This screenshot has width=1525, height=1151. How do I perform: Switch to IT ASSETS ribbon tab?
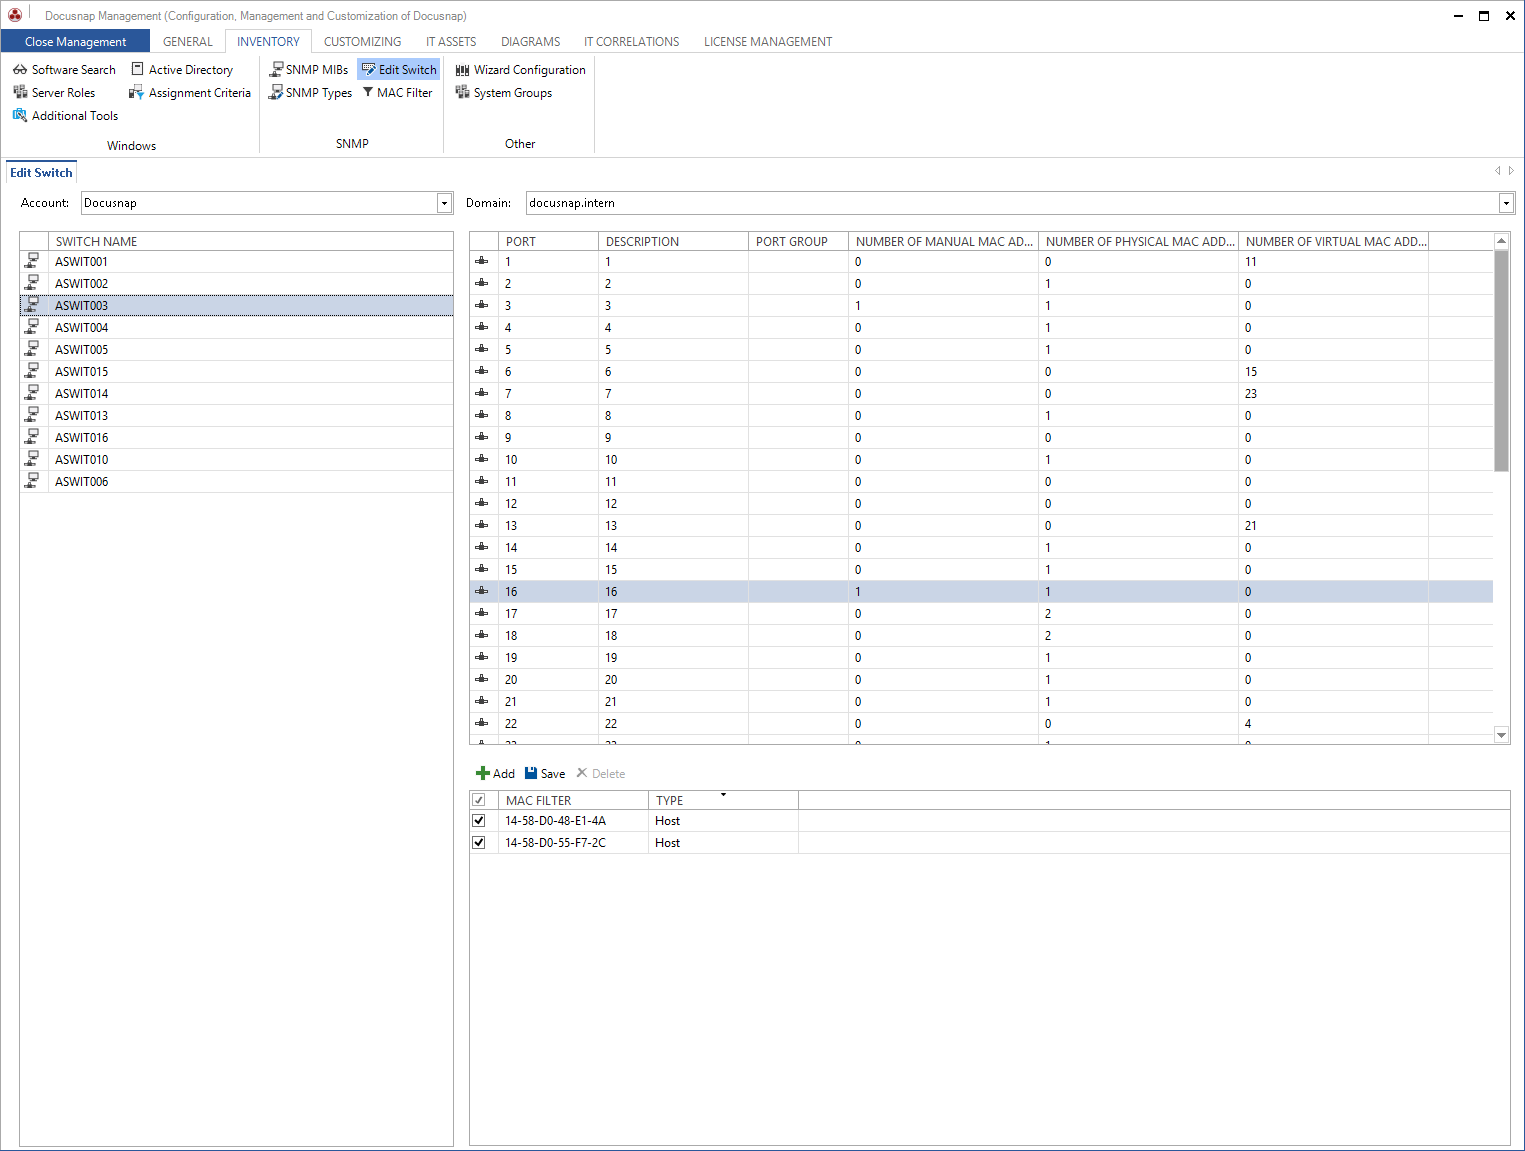click(x=451, y=42)
